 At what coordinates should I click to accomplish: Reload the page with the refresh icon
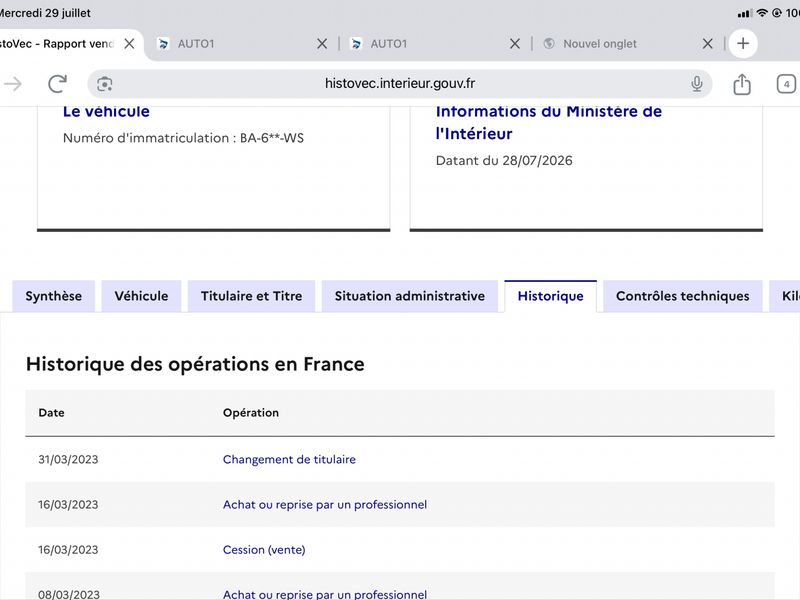[58, 84]
